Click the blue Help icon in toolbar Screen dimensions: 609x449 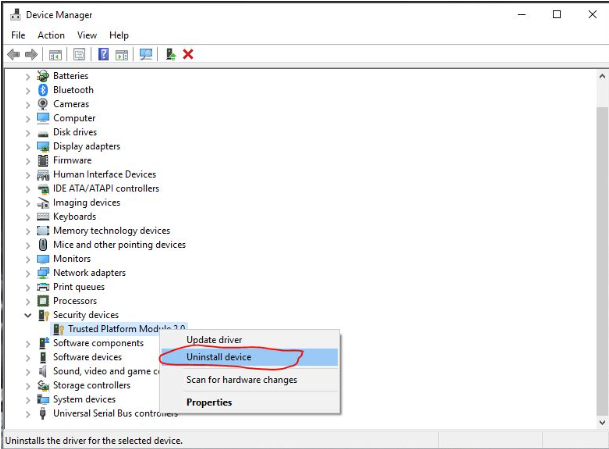tap(103, 54)
